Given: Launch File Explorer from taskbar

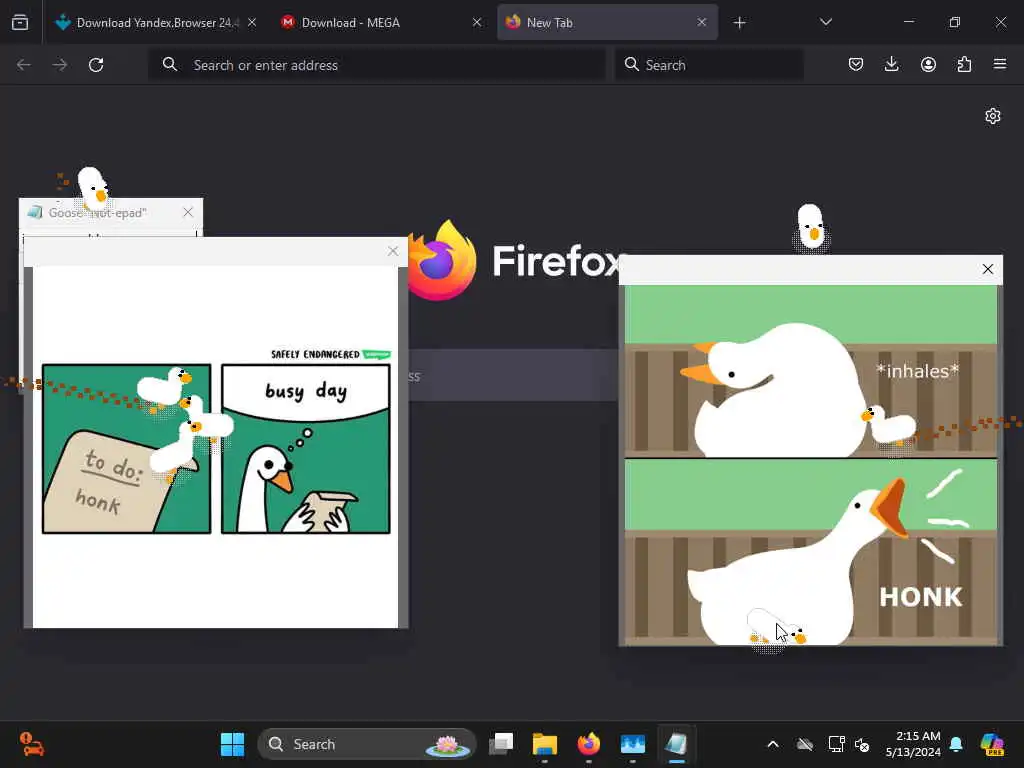Looking at the screenshot, I should pyautogui.click(x=545, y=744).
